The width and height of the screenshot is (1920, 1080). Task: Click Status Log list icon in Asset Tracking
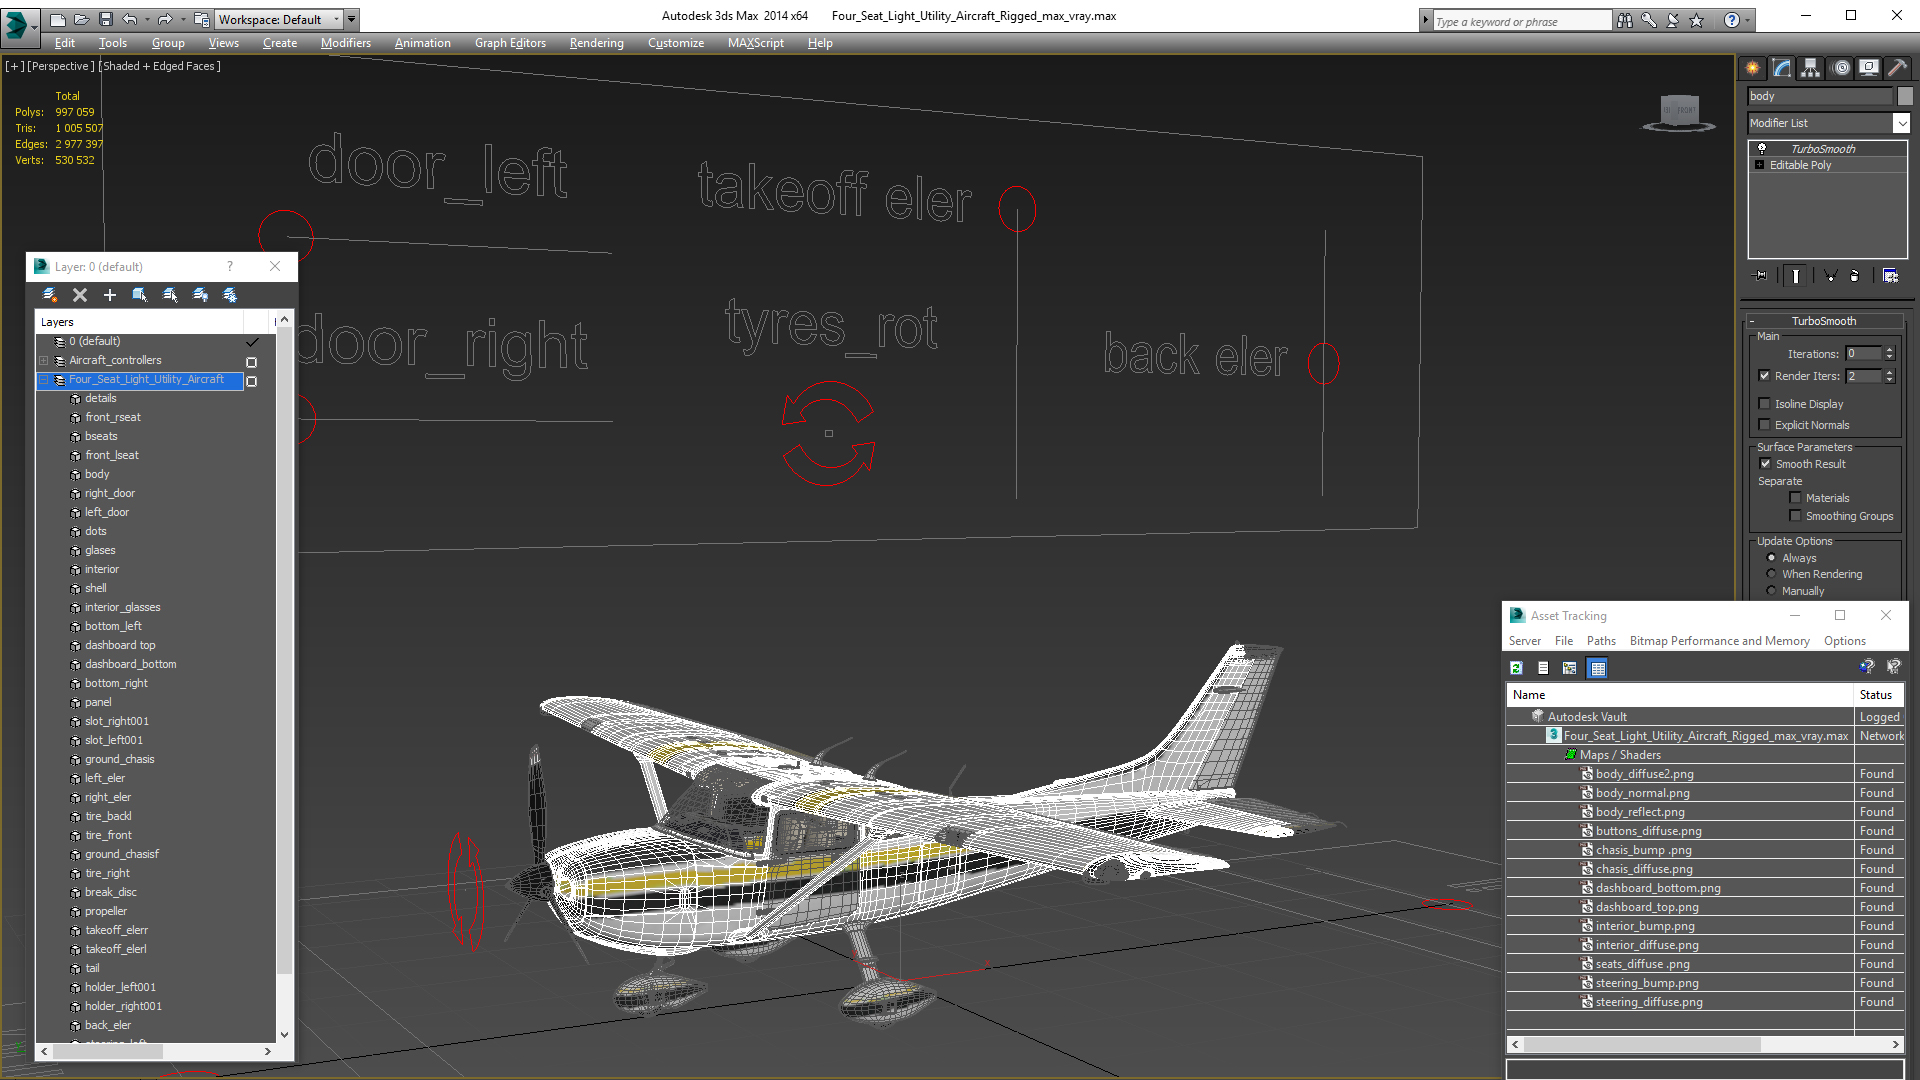pos(1543,668)
